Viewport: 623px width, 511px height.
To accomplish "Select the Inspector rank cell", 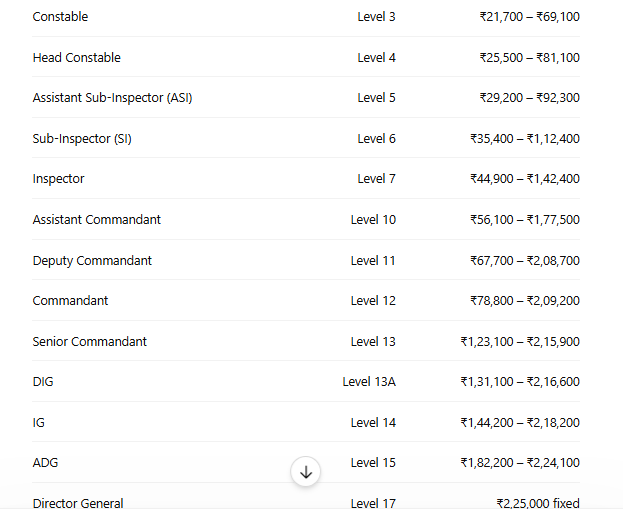I will [58, 179].
